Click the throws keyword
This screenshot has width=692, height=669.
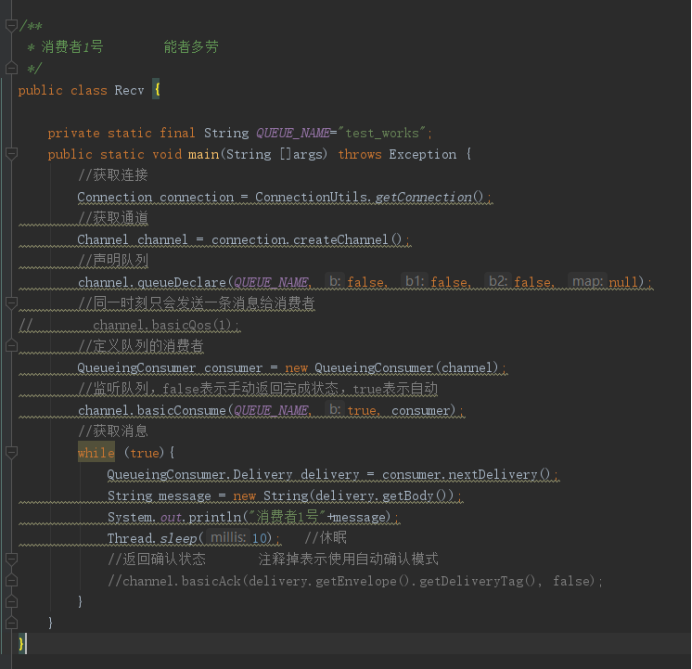click(360, 154)
